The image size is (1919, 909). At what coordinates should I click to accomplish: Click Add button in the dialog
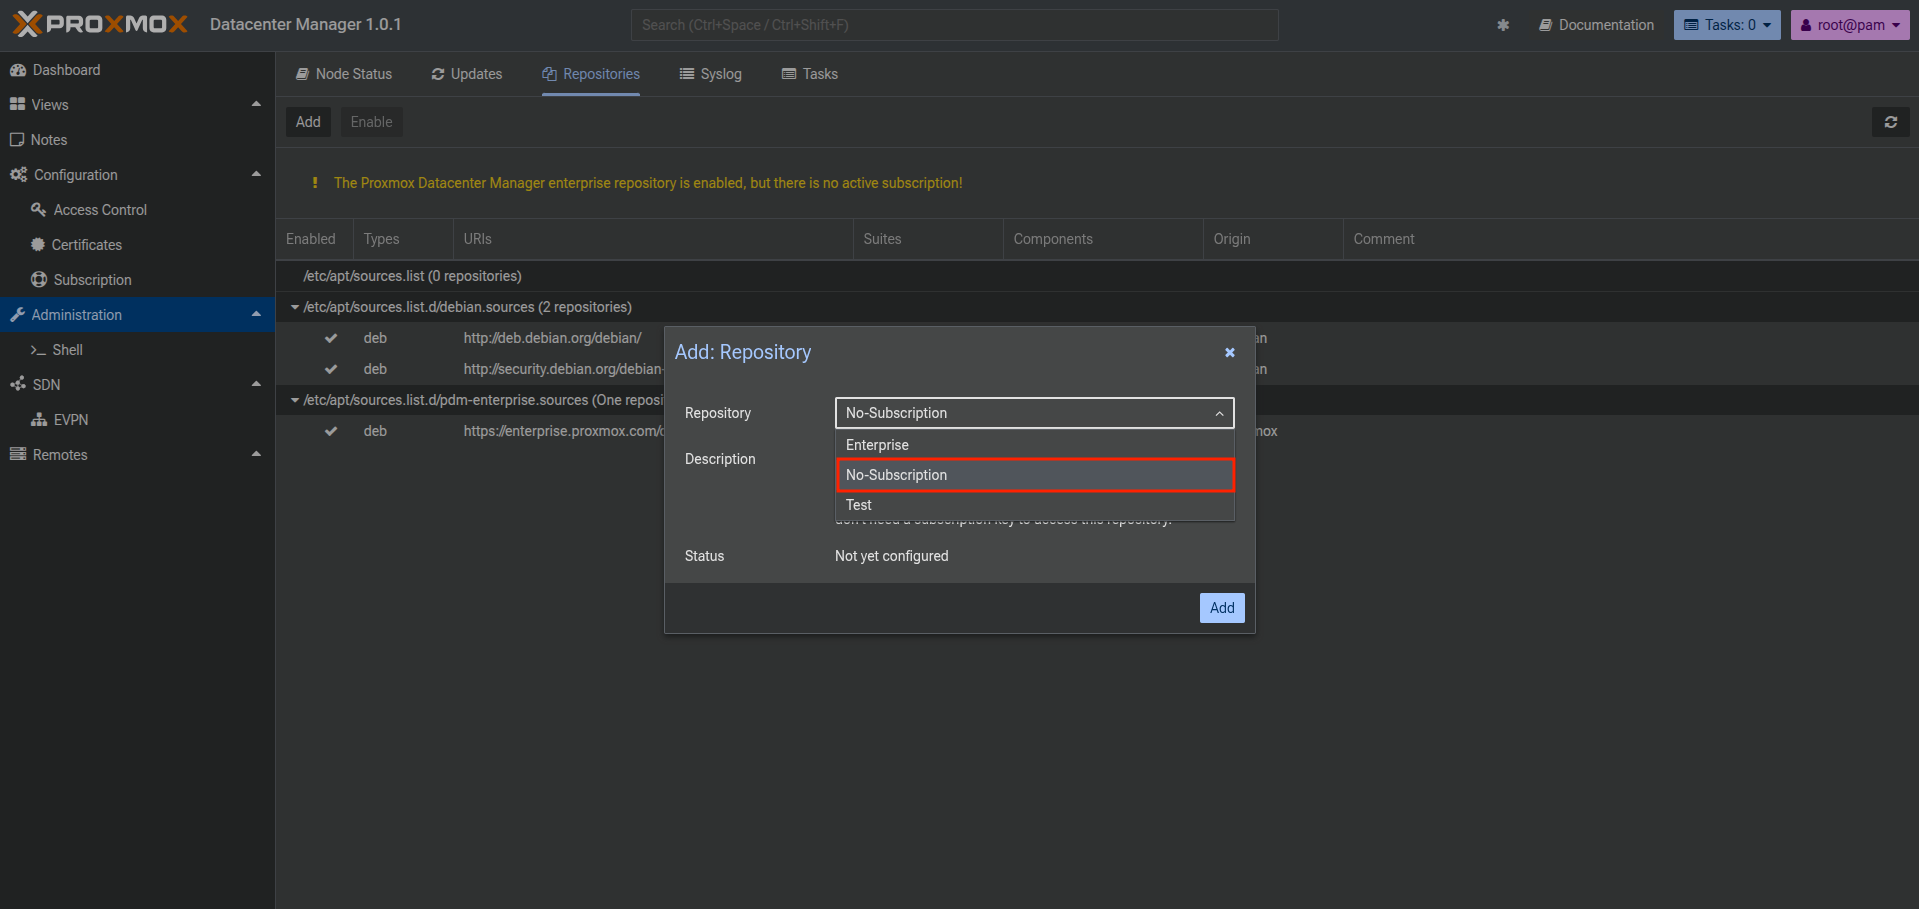[1222, 608]
